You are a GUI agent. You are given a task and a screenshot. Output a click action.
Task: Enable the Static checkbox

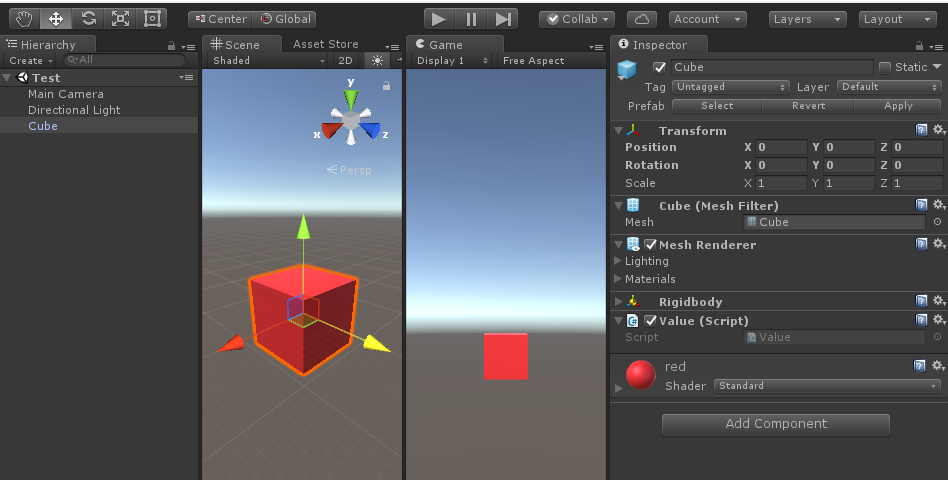(x=885, y=67)
